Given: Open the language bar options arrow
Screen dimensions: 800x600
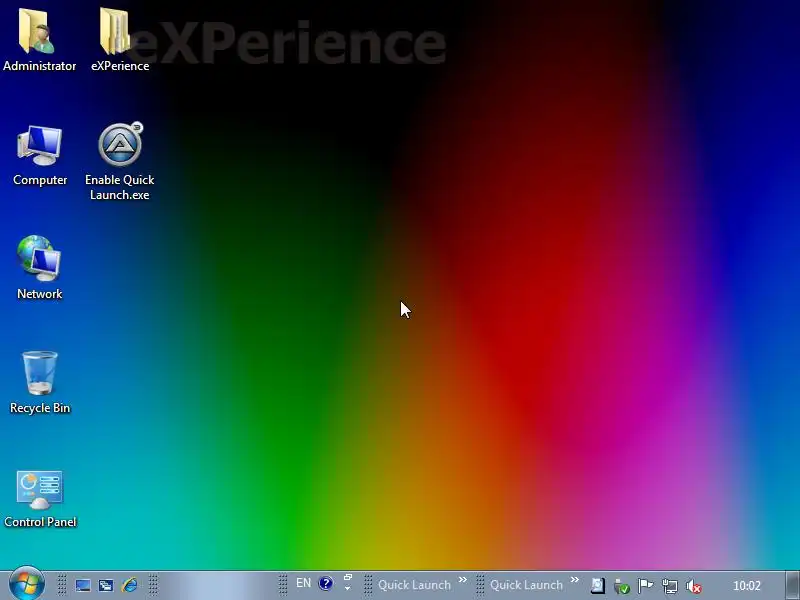Looking at the screenshot, I should [347, 588].
